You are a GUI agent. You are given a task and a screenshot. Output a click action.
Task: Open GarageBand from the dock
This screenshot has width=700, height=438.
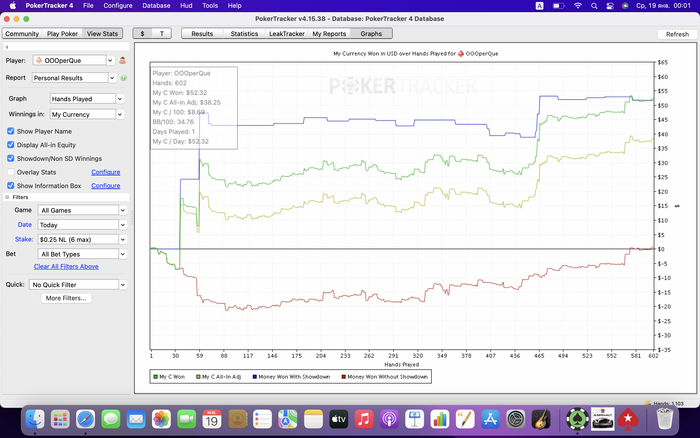541,419
